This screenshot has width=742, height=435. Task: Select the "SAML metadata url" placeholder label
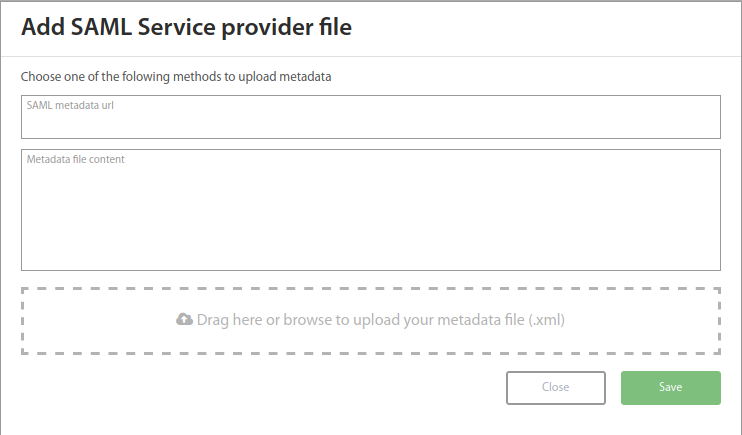click(x=70, y=104)
